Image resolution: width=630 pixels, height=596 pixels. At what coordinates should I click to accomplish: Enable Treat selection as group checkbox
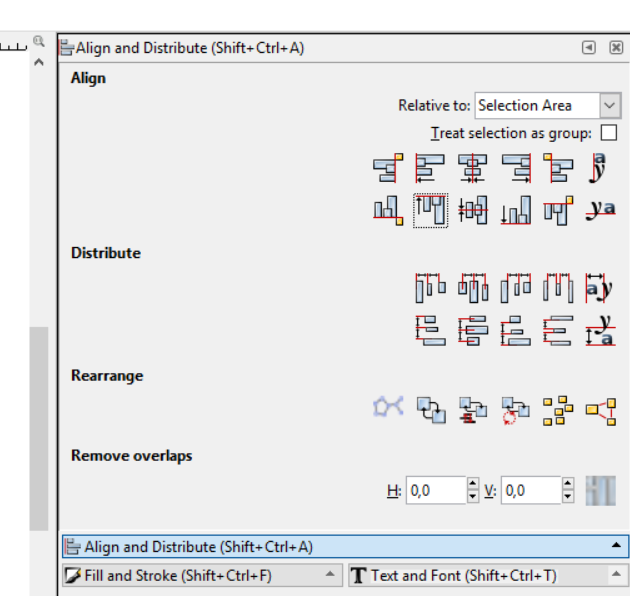(609, 133)
